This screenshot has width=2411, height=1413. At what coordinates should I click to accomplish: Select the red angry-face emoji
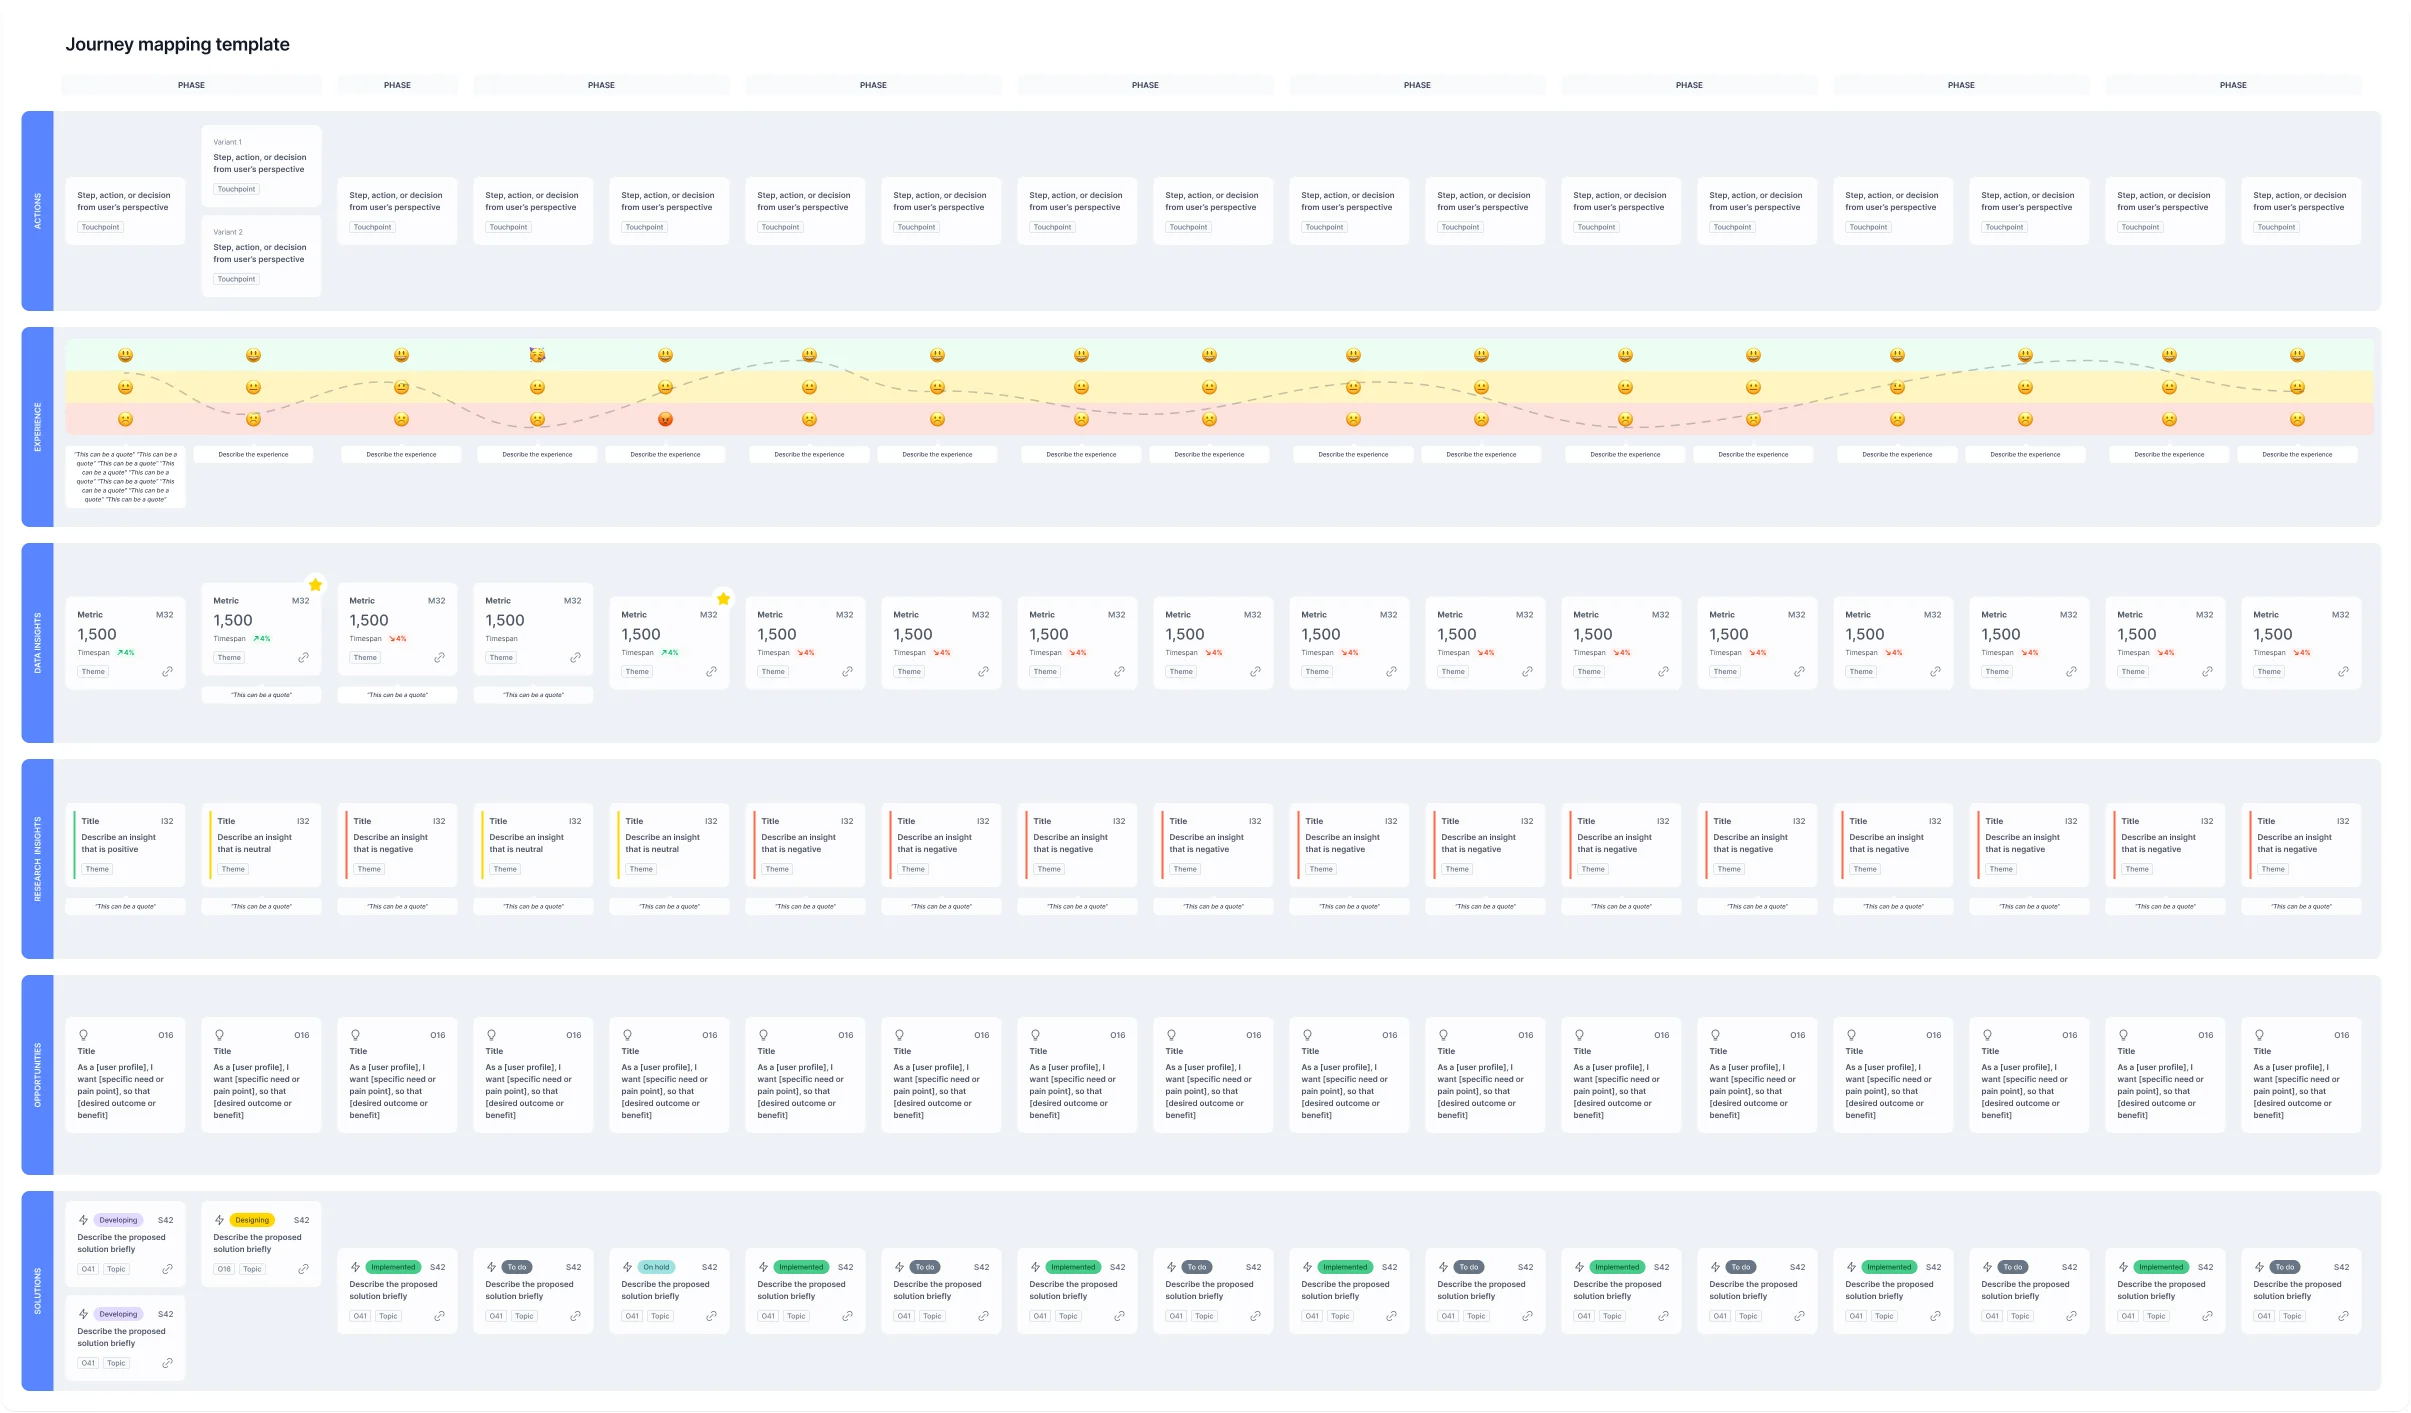(665, 419)
